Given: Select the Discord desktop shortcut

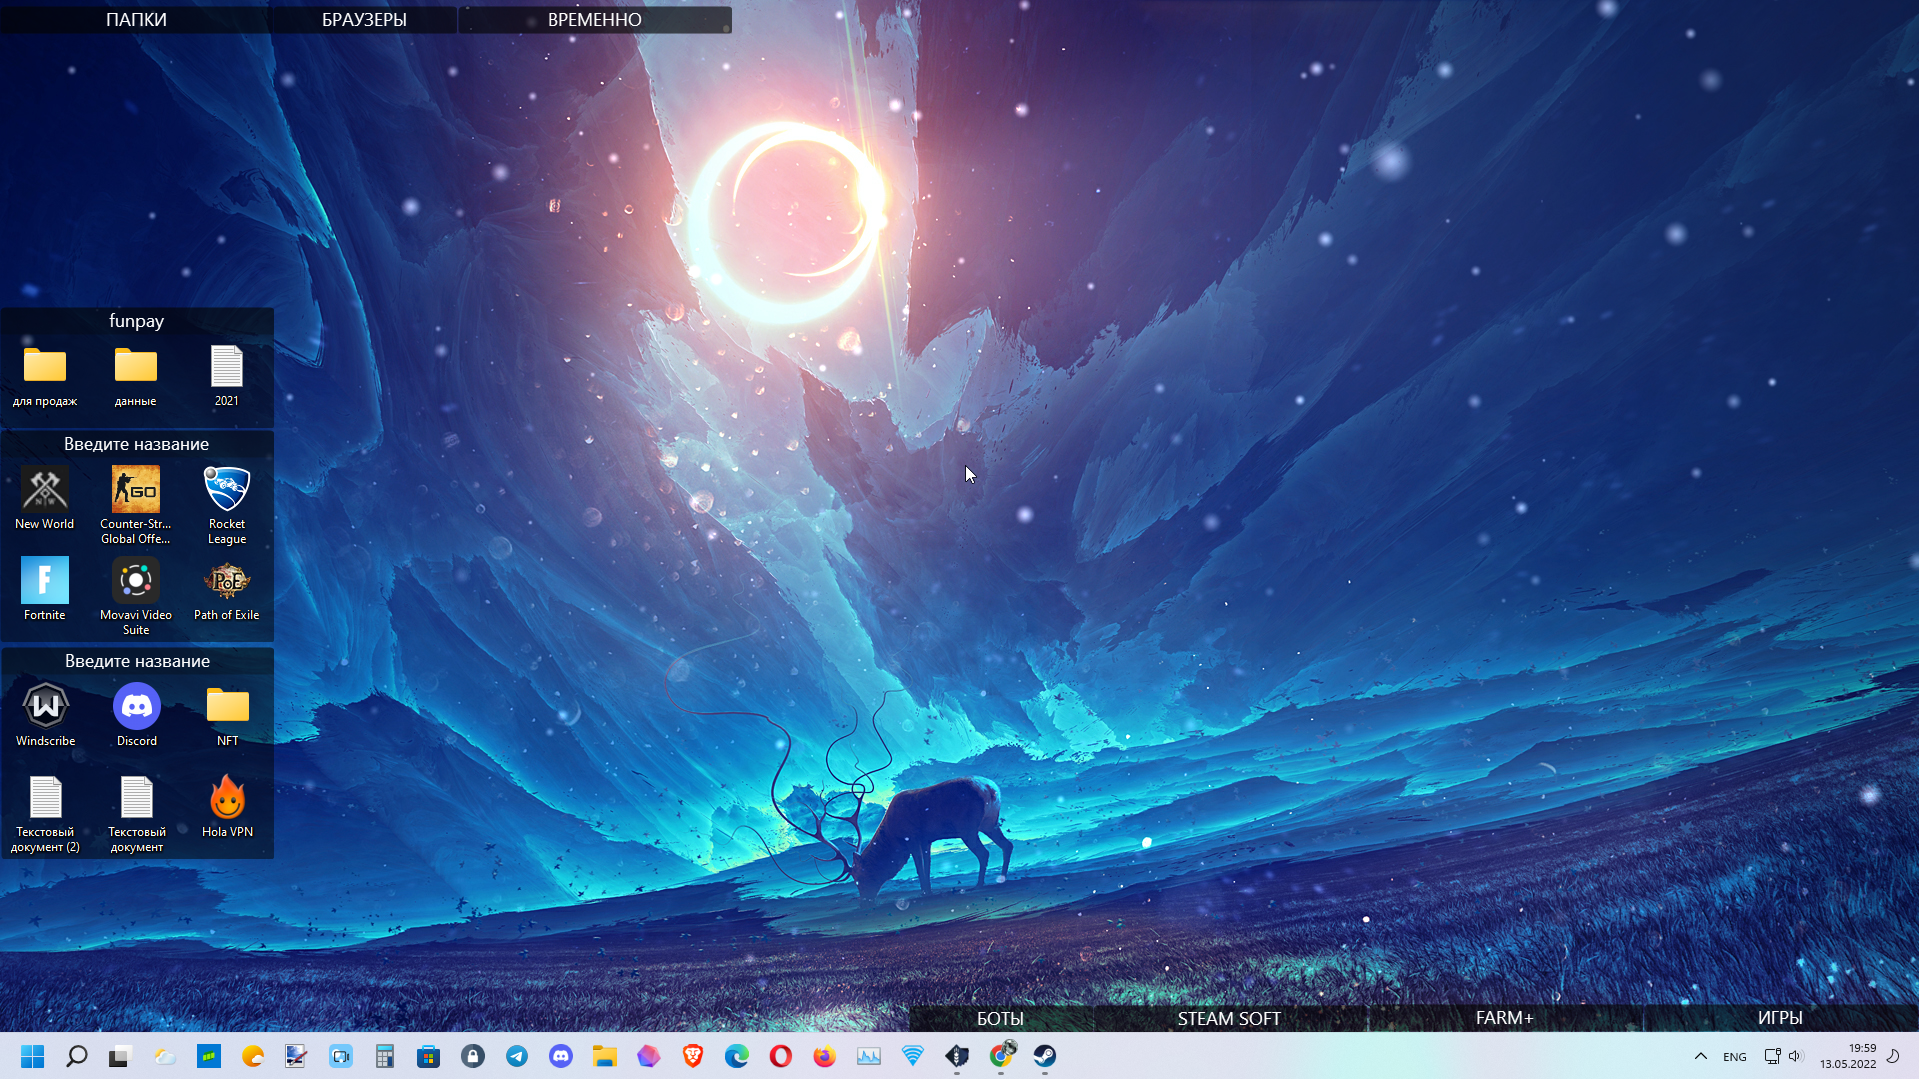Looking at the screenshot, I should pyautogui.click(x=137, y=716).
